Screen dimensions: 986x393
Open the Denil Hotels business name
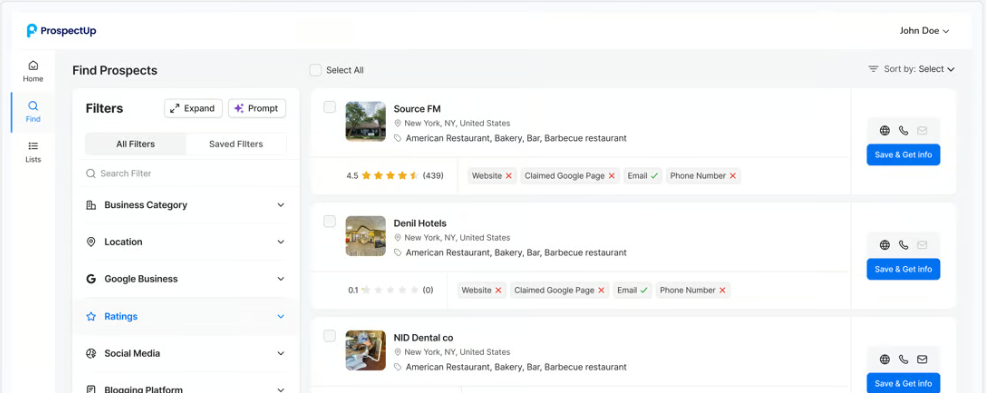[x=420, y=223]
